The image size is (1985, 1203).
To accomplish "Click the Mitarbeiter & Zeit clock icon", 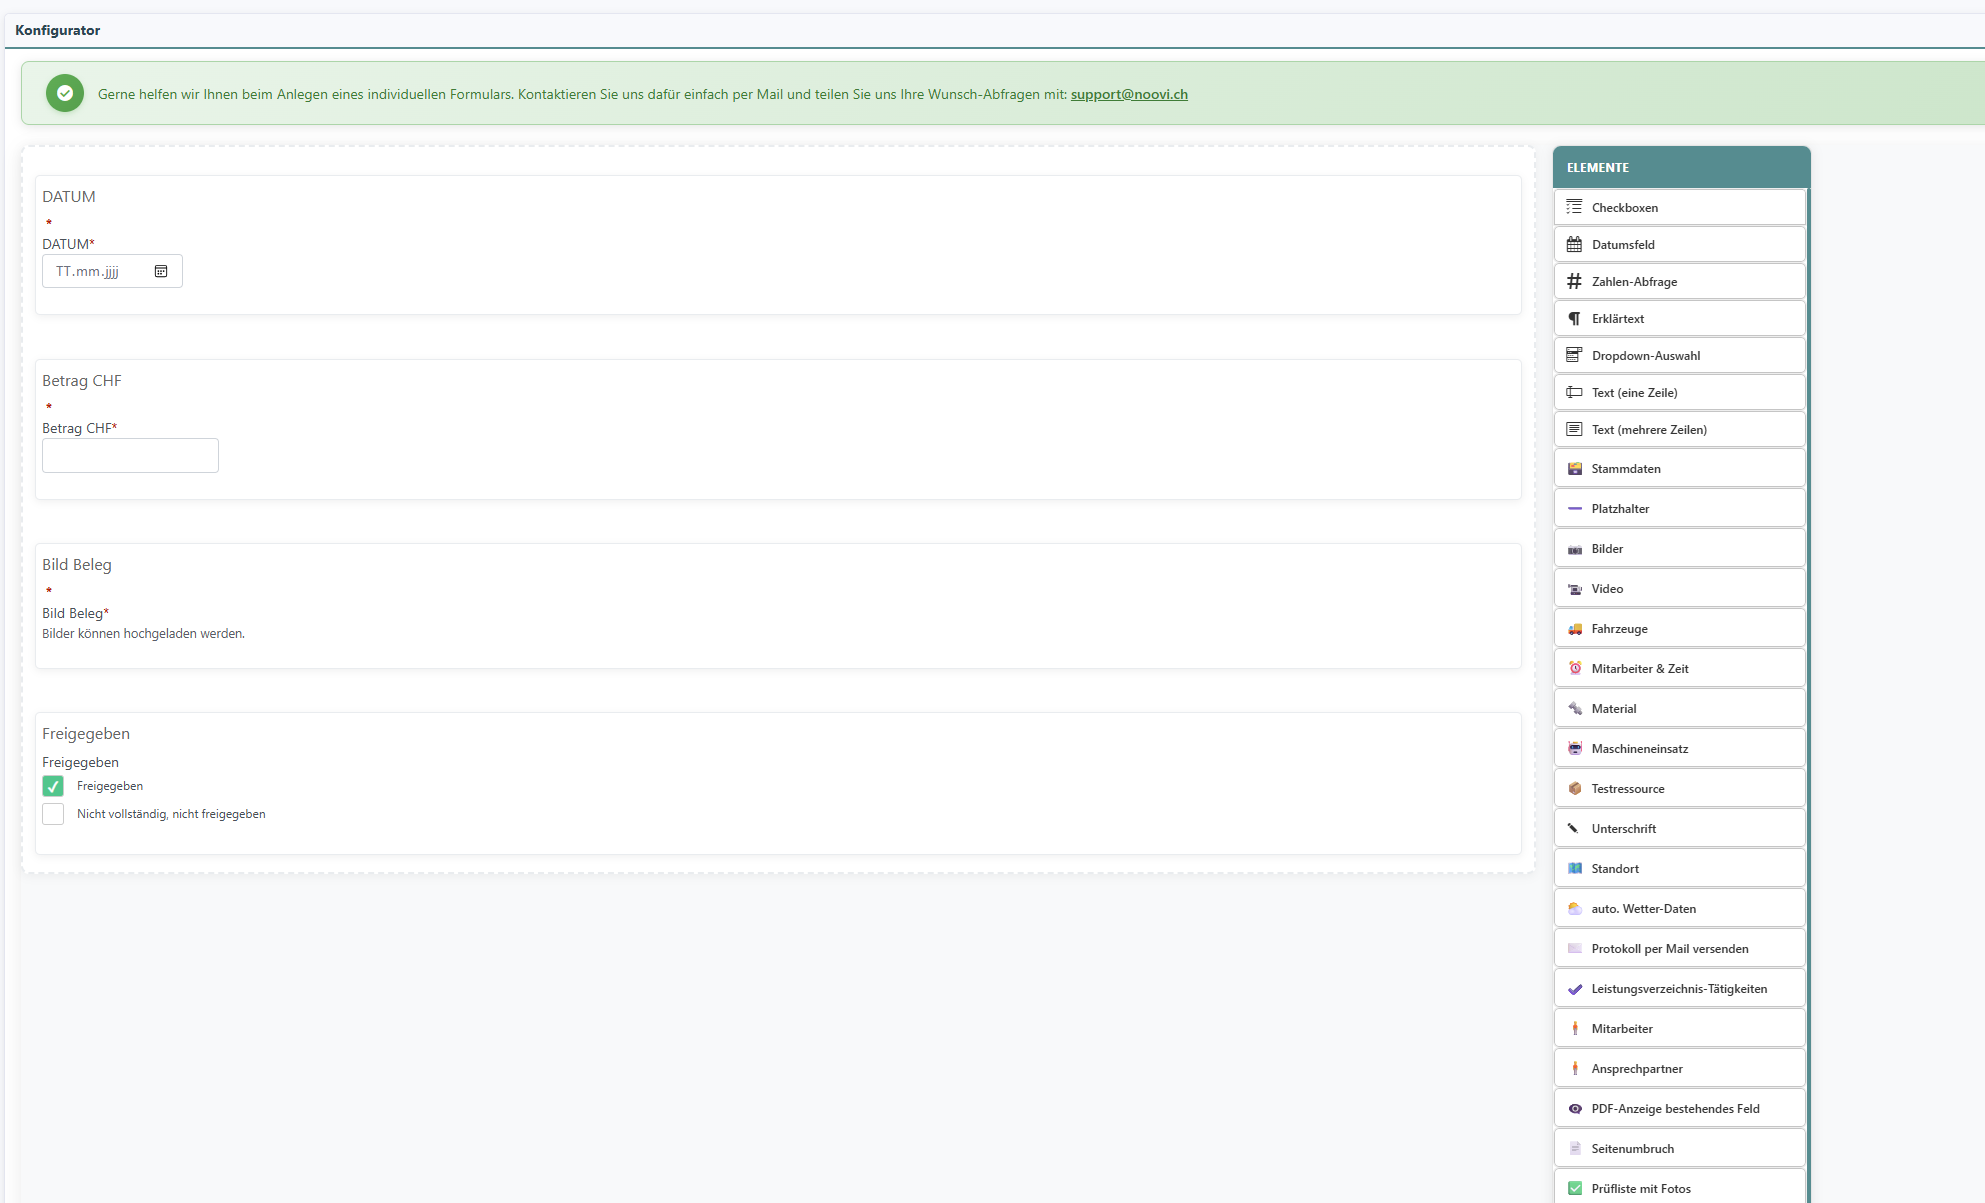I will [x=1575, y=669].
